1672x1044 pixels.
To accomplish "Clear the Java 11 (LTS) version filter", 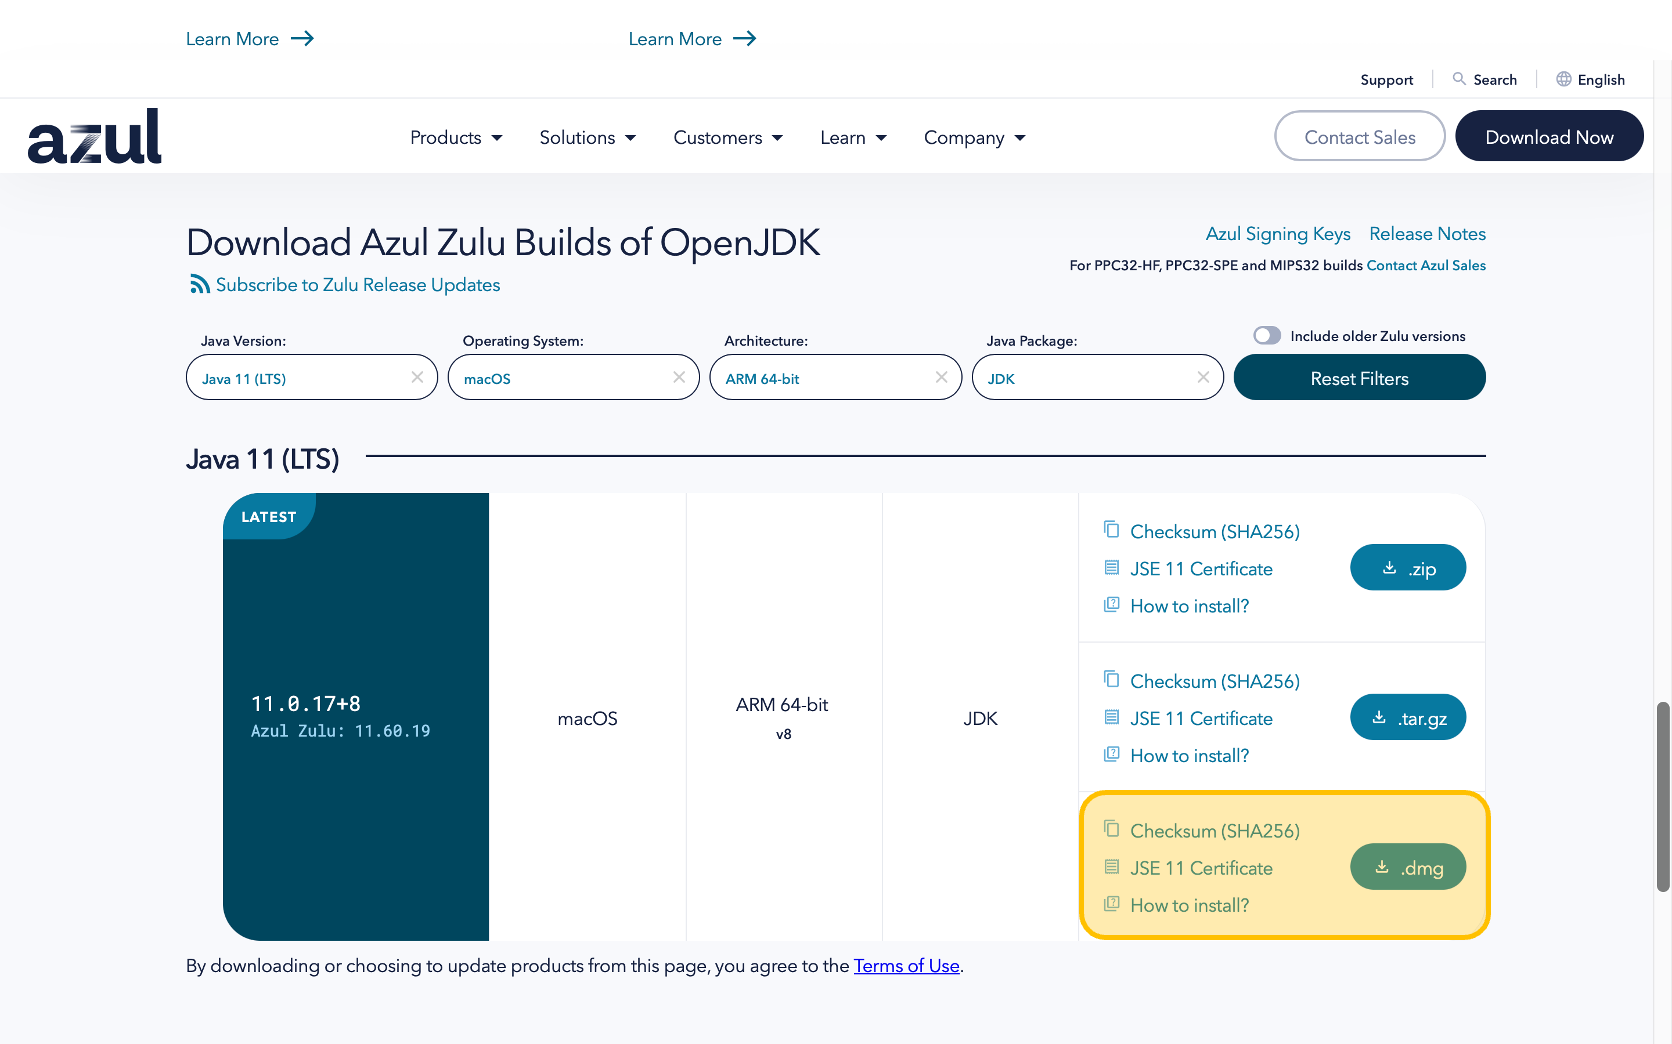I will pos(417,377).
